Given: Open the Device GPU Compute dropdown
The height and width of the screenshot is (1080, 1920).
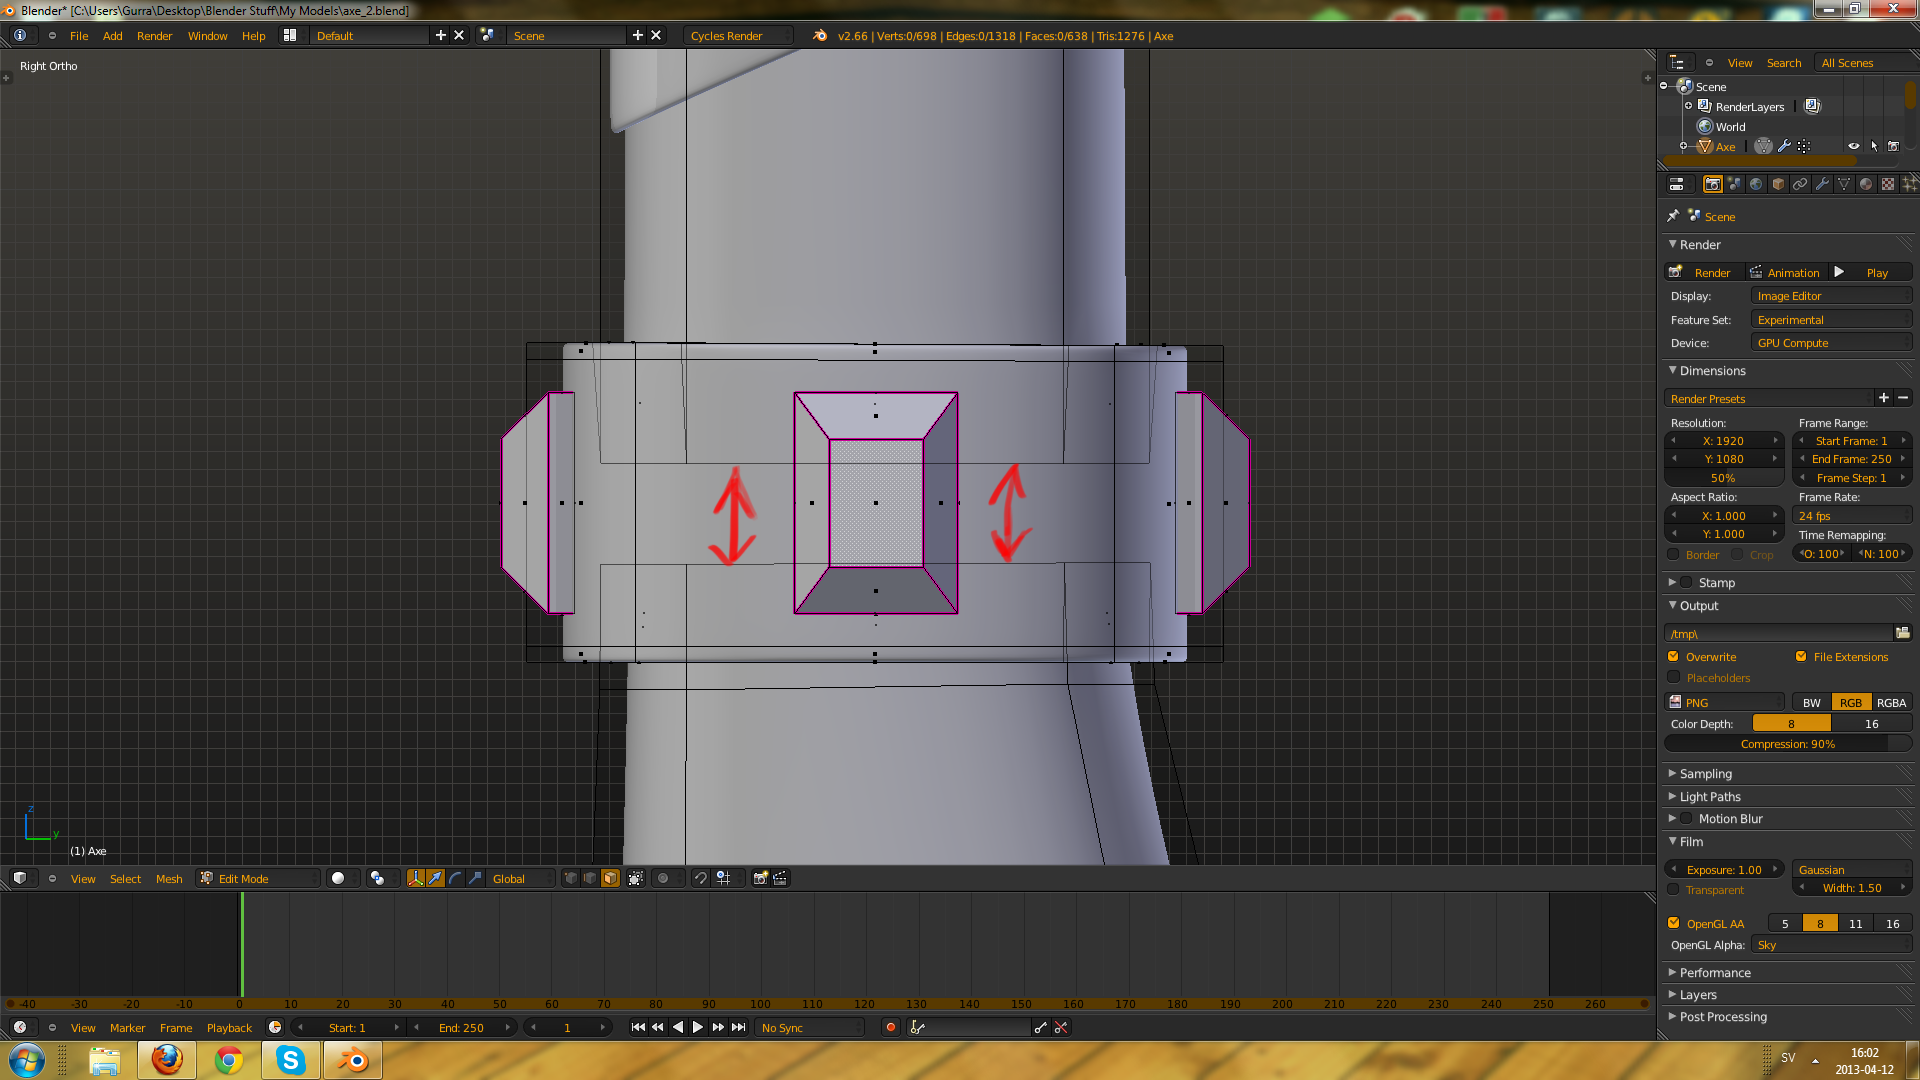Looking at the screenshot, I should 1831,342.
